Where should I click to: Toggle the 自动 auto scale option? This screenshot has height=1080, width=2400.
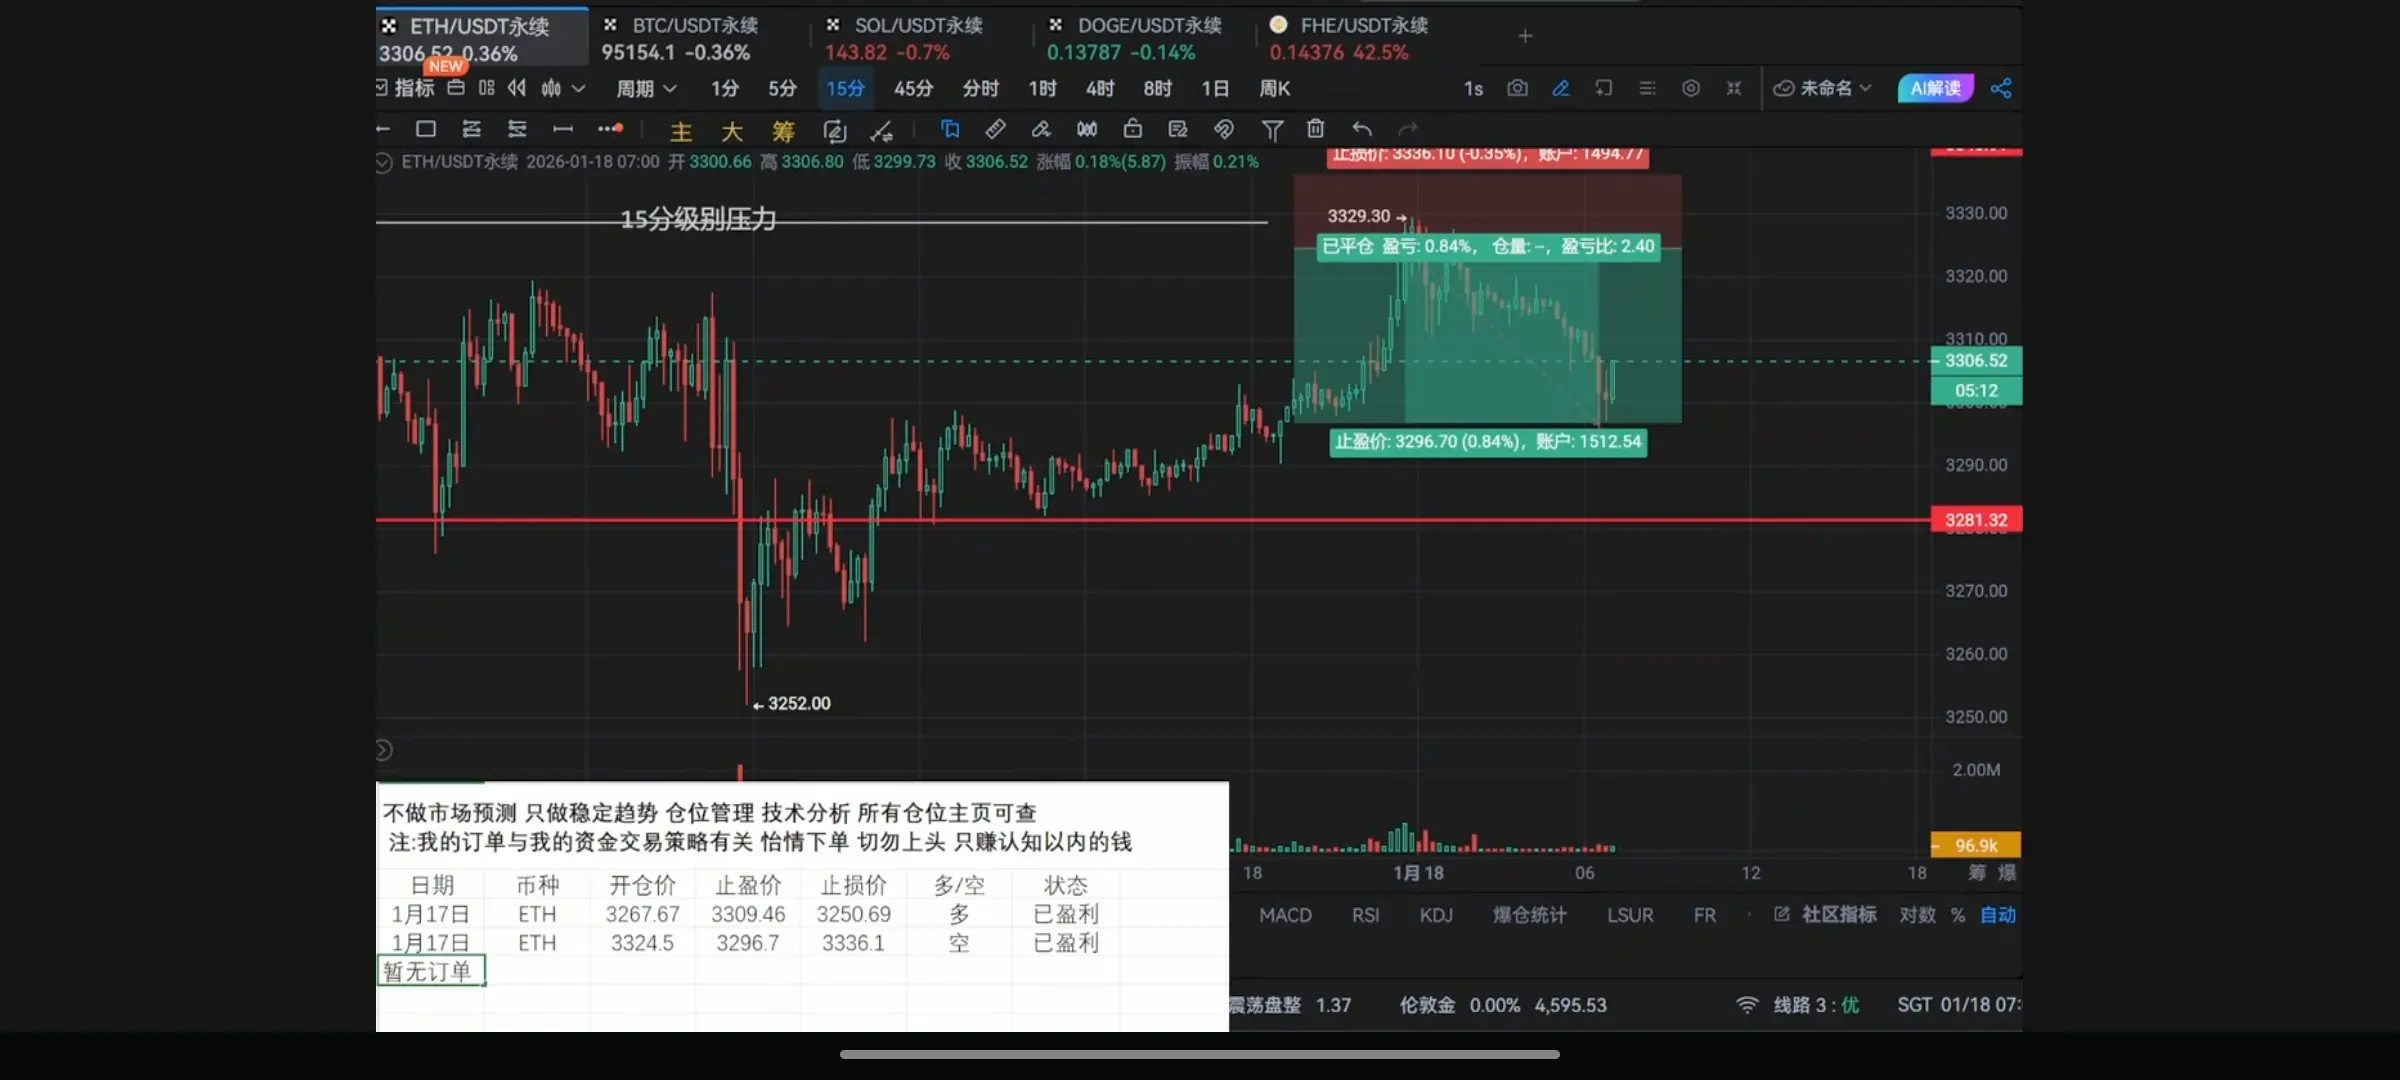pos(1997,915)
